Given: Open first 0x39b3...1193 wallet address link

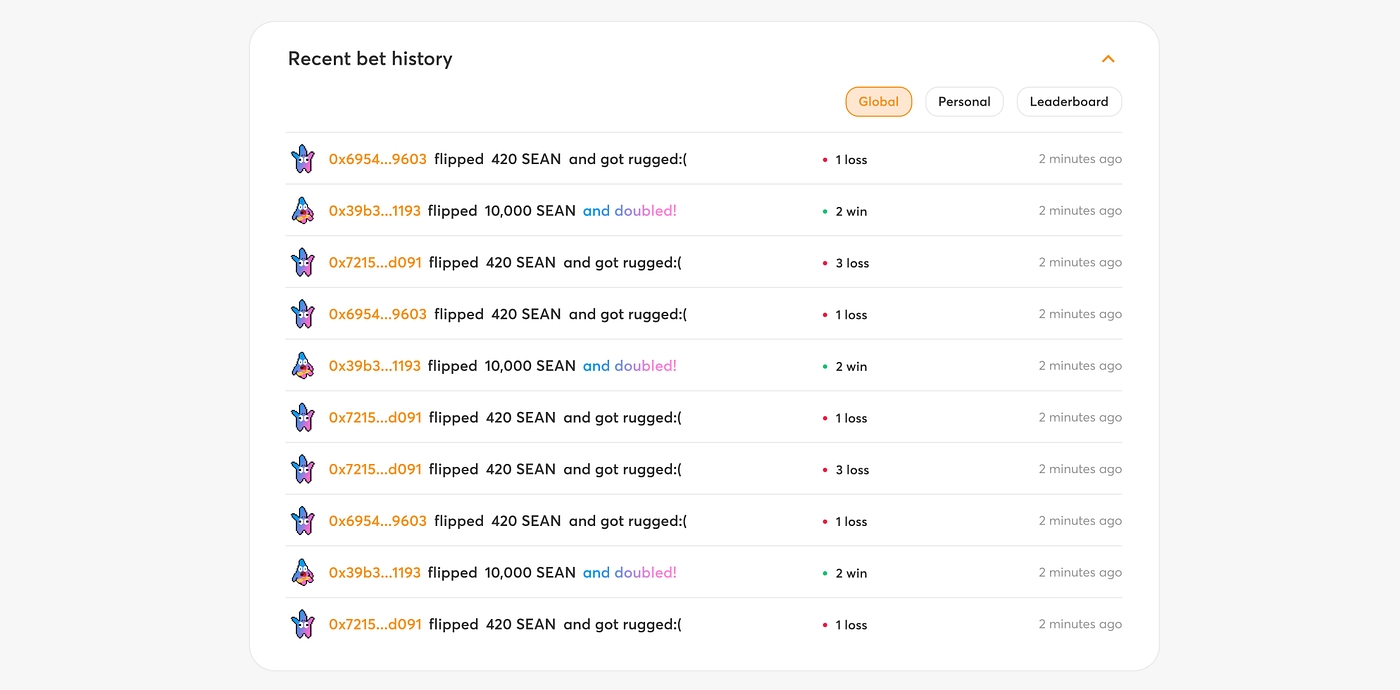Looking at the screenshot, I should pos(374,211).
